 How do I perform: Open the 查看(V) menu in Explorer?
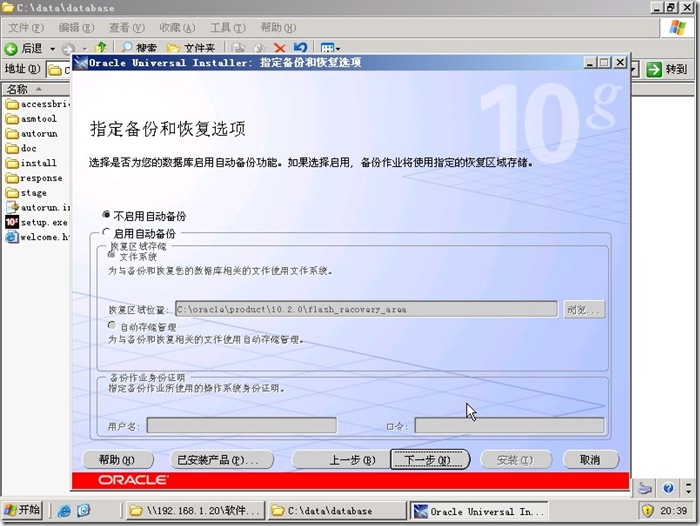click(x=127, y=28)
